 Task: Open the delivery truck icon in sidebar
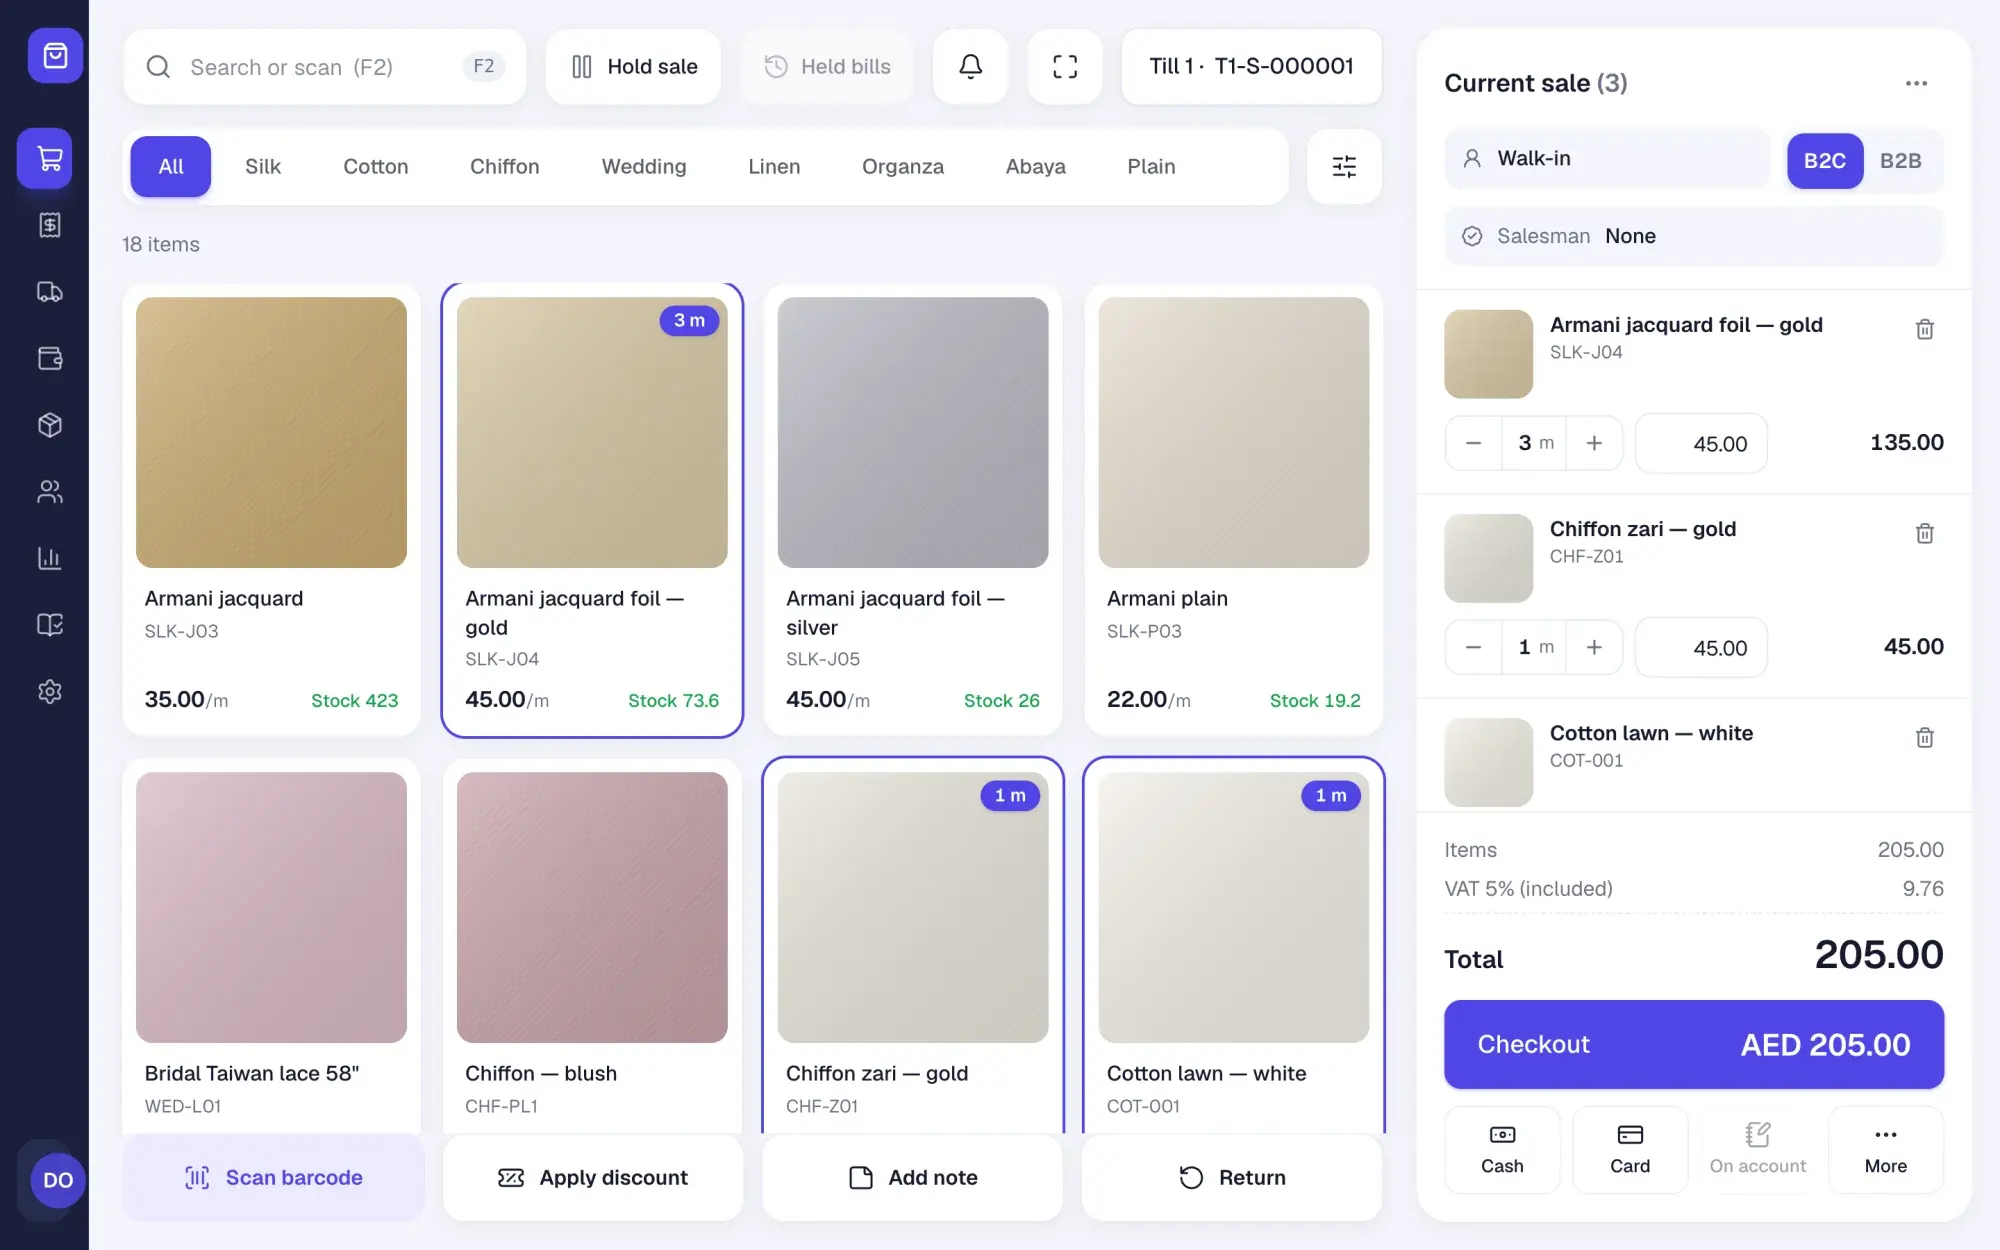[x=49, y=291]
